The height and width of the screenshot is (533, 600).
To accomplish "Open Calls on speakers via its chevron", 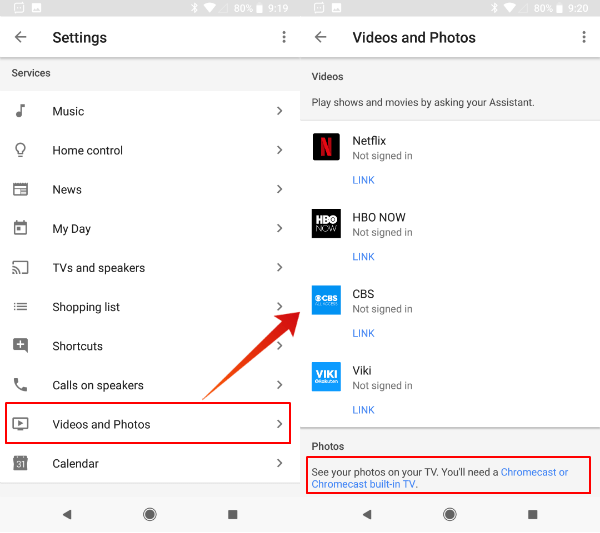I will pos(280,385).
